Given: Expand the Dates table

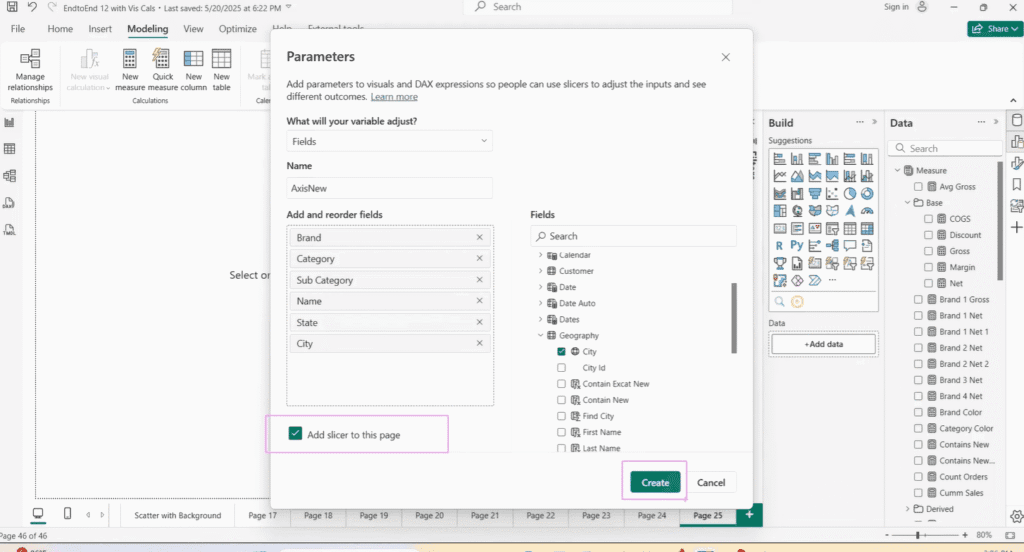Looking at the screenshot, I should (540, 319).
